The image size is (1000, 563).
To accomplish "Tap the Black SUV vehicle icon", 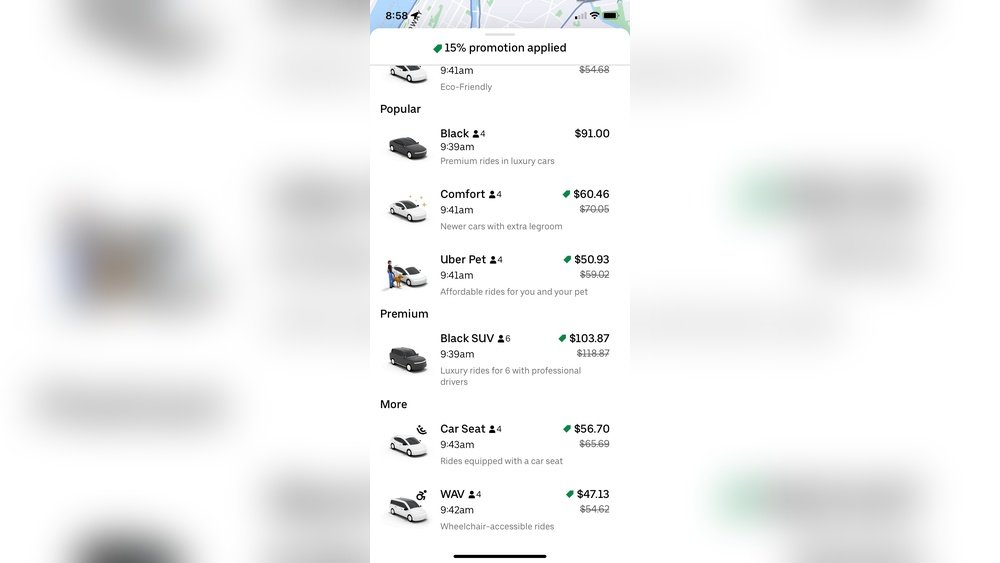I will (x=408, y=357).
